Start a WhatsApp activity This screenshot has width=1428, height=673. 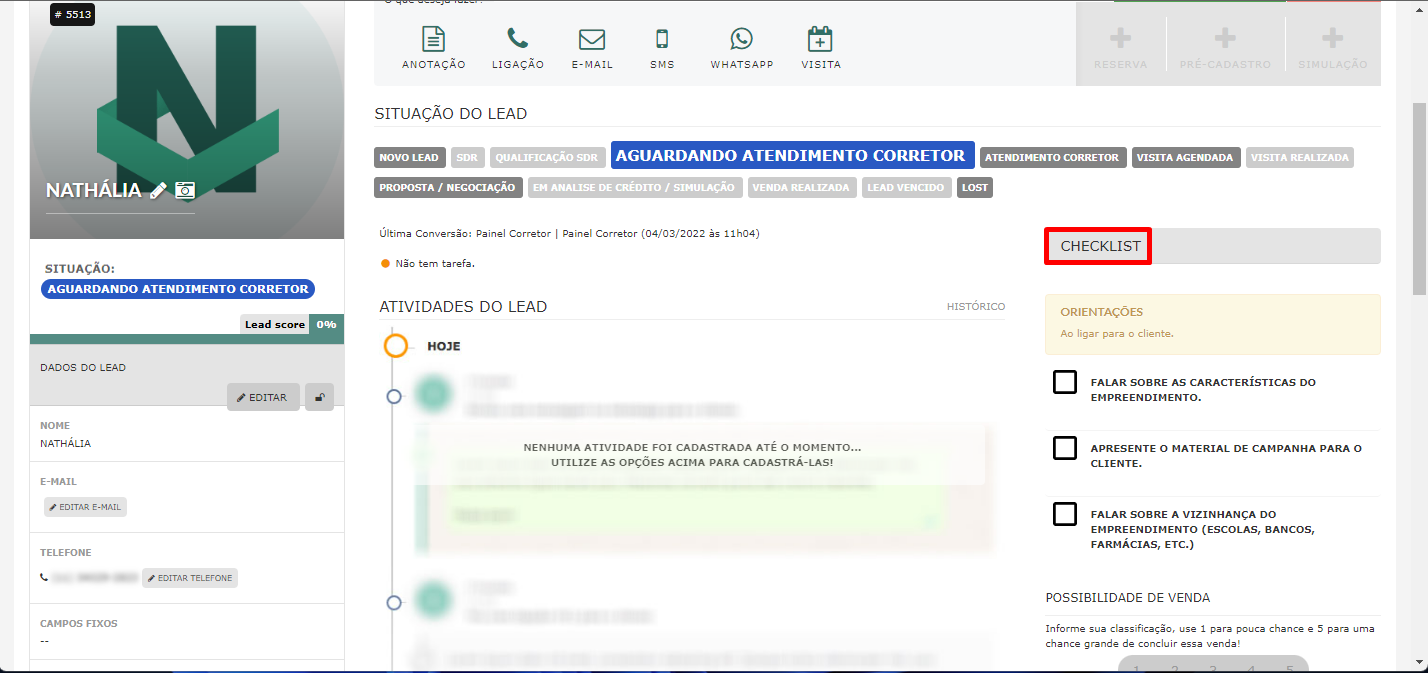click(x=741, y=39)
